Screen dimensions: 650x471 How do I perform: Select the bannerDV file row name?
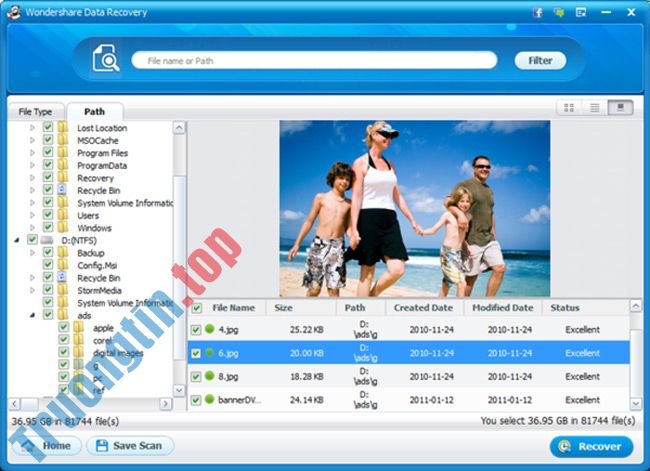pos(240,400)
